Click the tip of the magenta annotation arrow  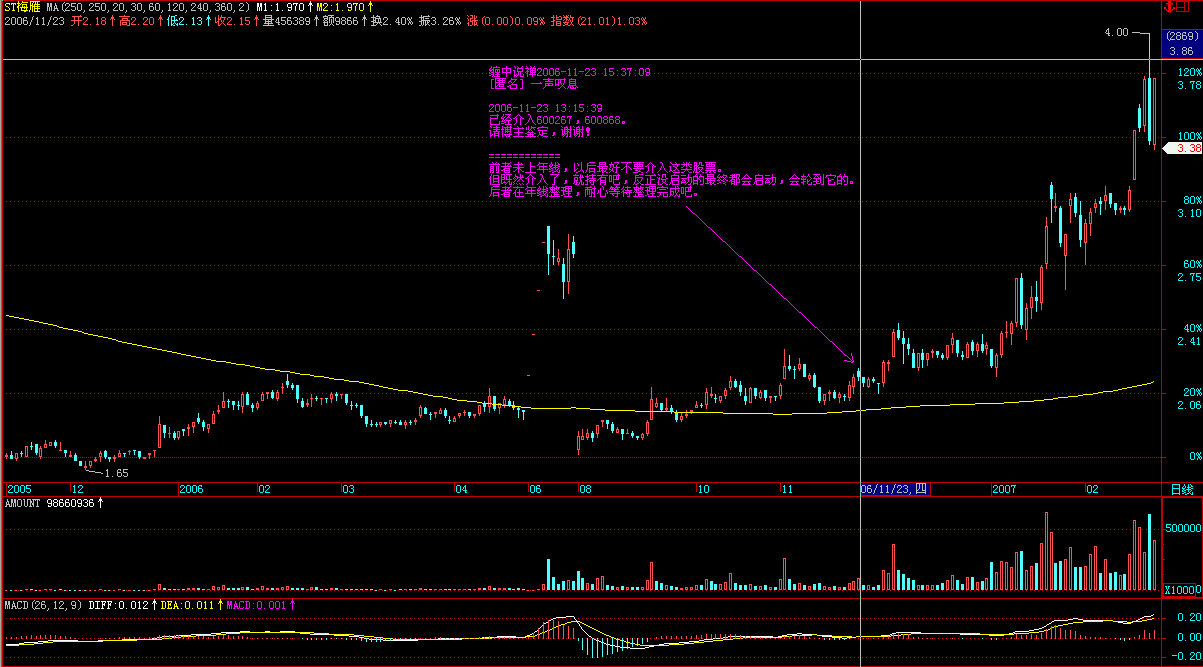point(854,362)
